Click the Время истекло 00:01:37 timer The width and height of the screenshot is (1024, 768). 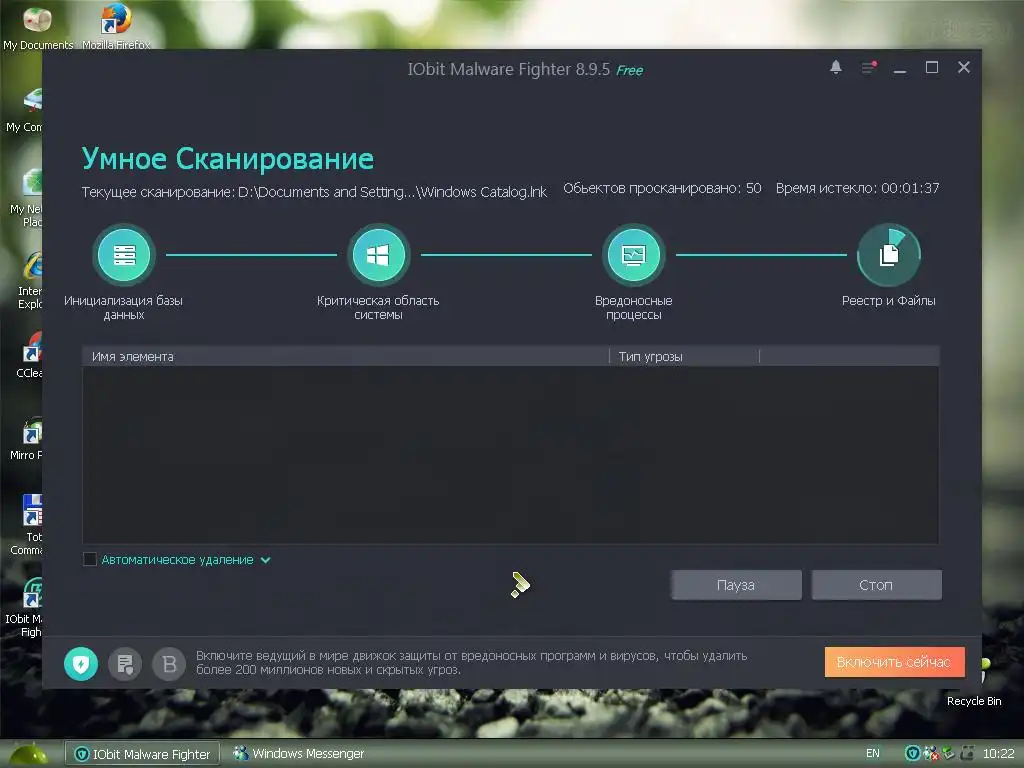[857, 189]
